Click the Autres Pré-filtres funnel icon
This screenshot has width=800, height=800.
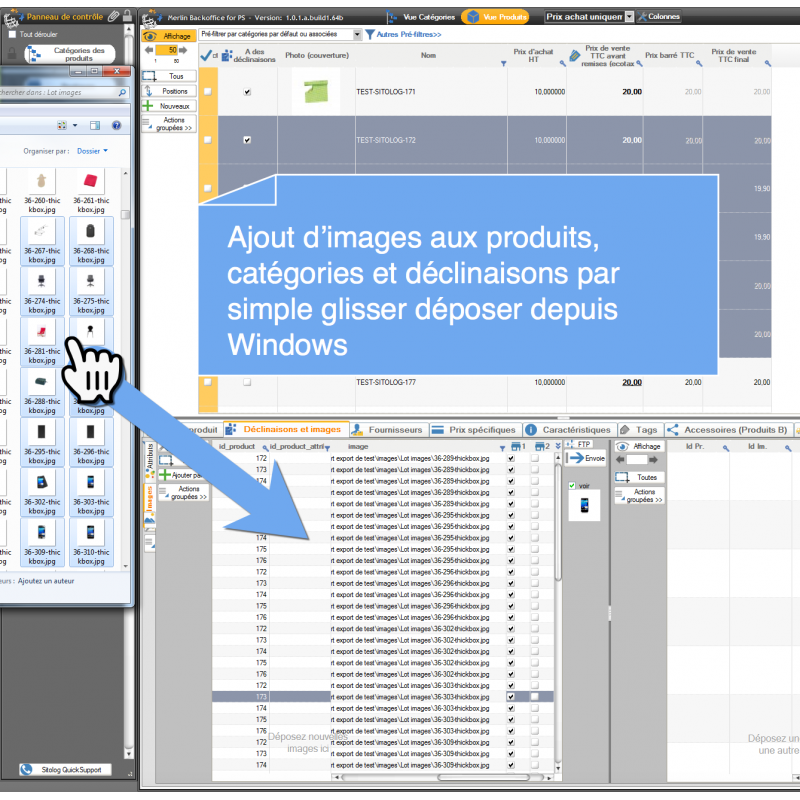[x=369, y=34]
